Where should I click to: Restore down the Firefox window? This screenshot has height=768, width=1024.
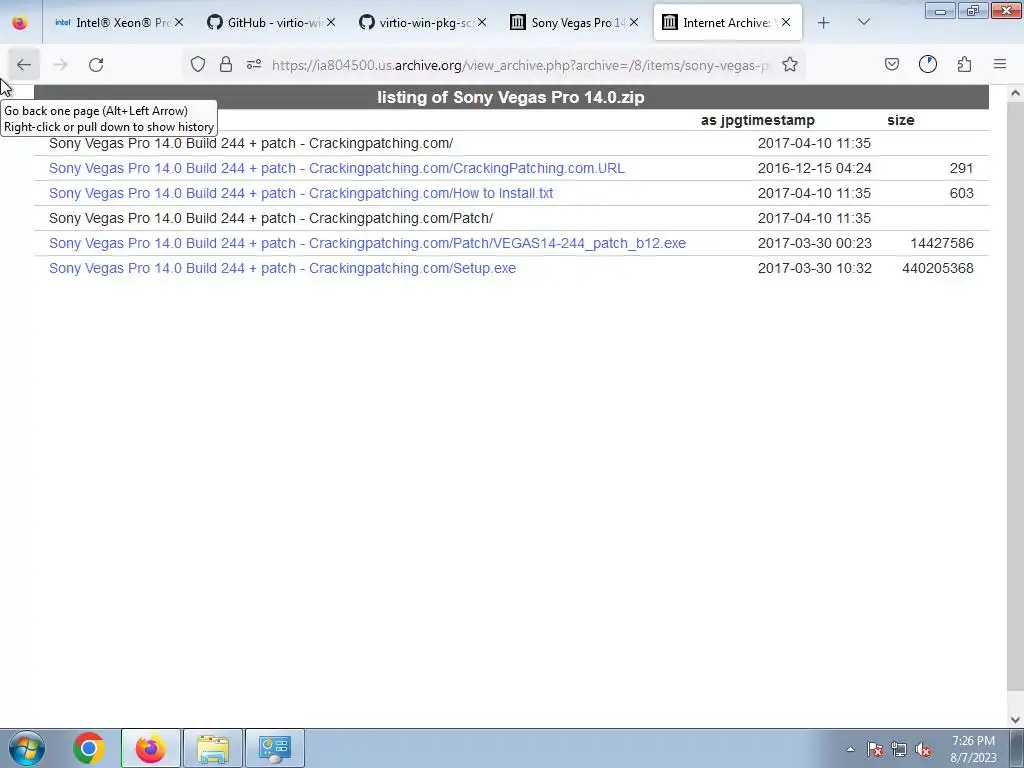tap(973, 10)
